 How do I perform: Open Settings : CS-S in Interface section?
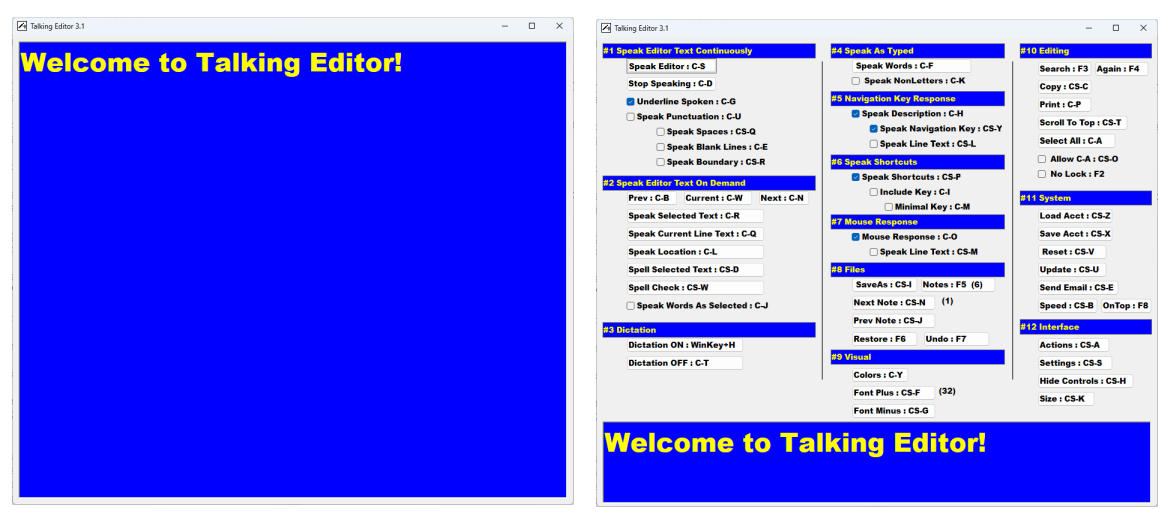[x=1074, y=363]
